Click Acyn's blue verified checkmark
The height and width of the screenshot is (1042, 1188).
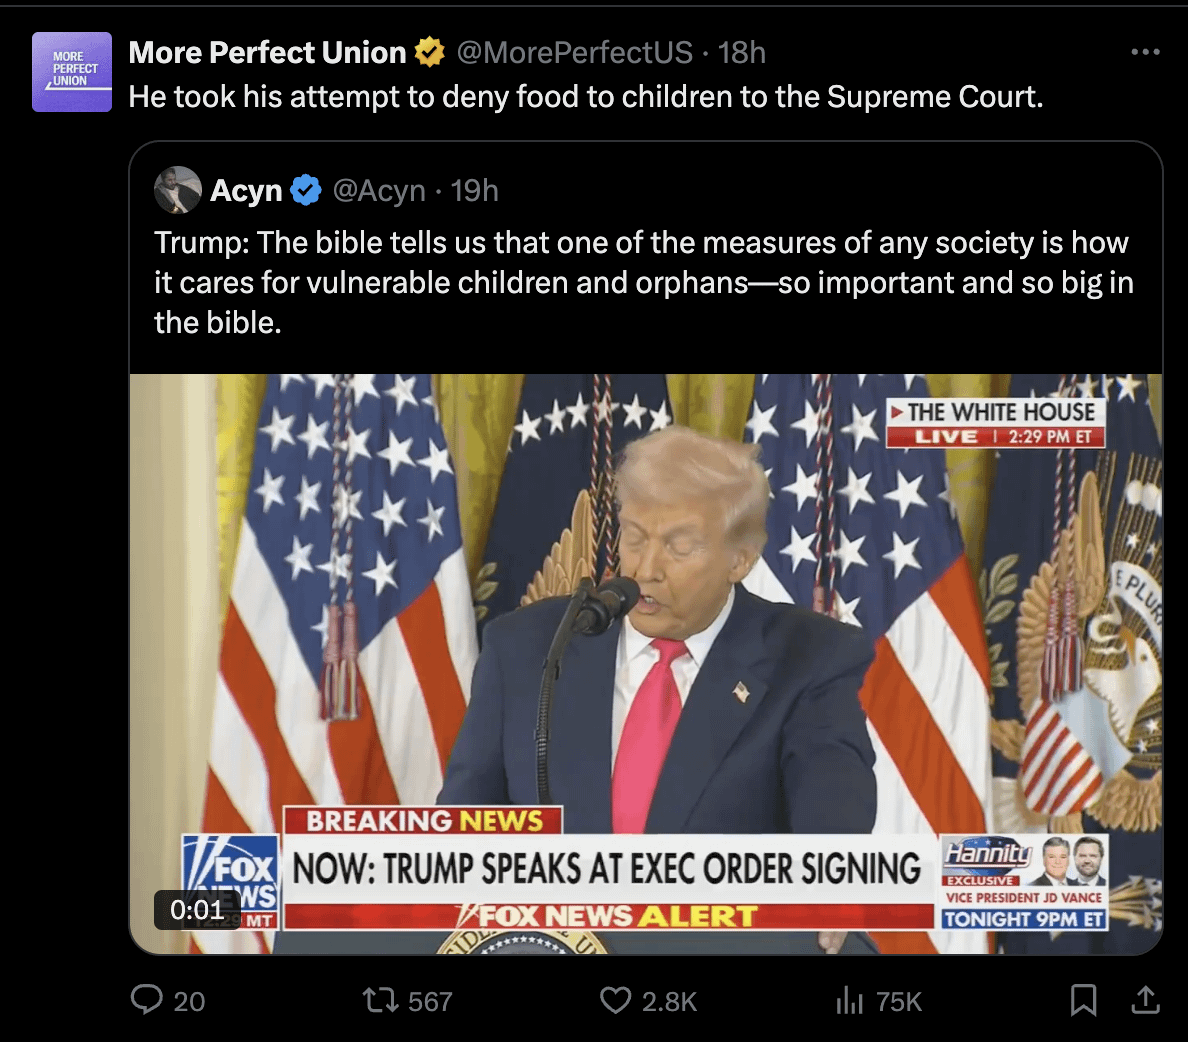306,190
